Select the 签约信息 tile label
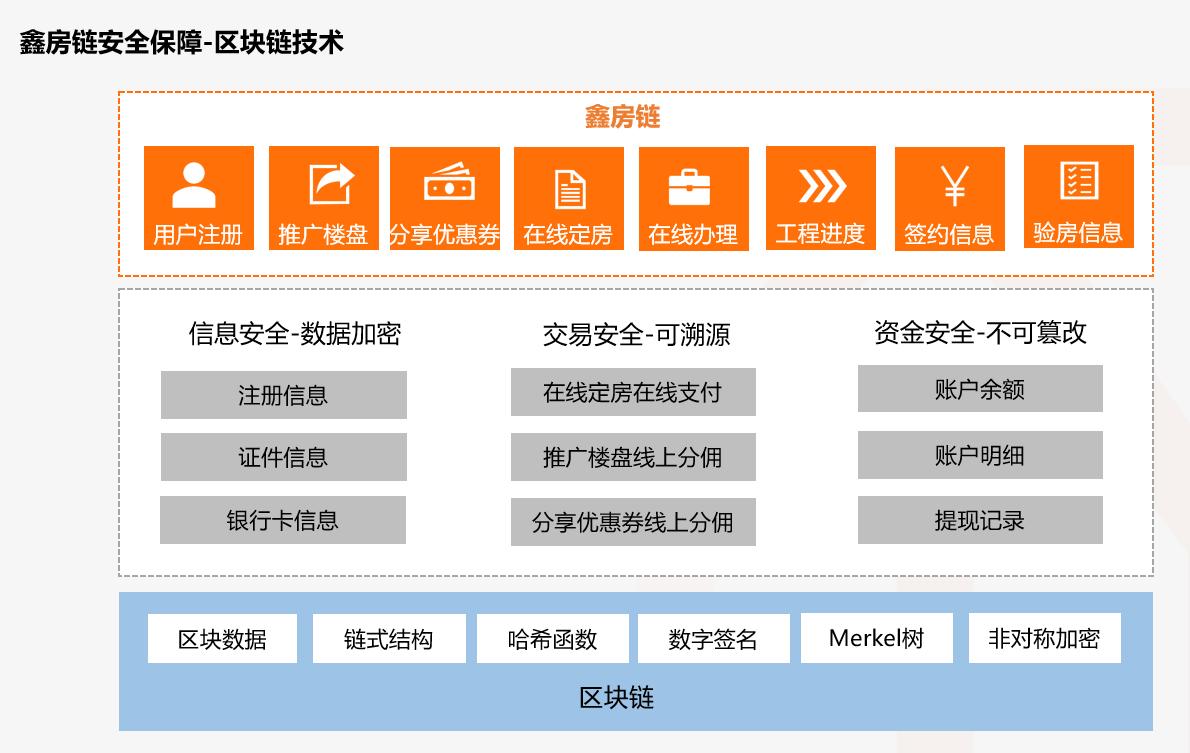This screenshot has width=1190, height=753. [x=949, y=234]
